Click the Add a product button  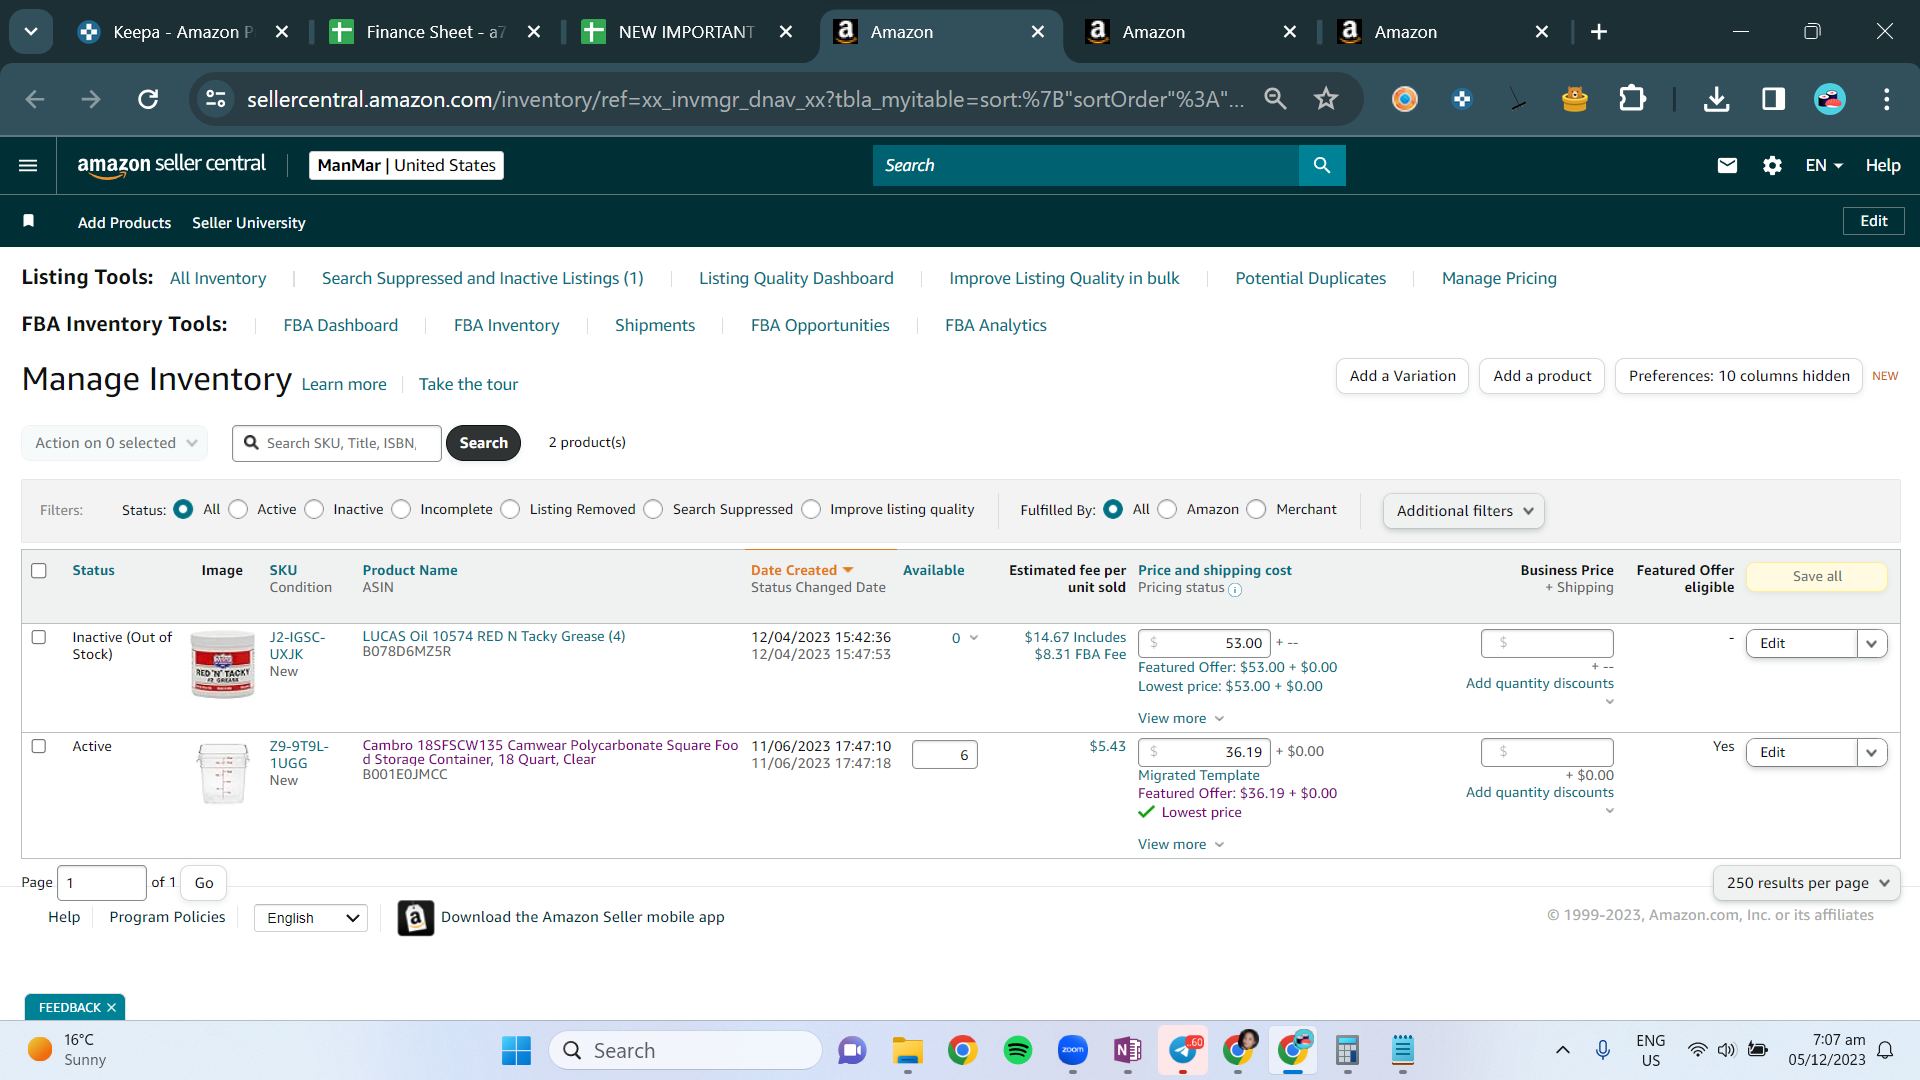pos(1542,376)
